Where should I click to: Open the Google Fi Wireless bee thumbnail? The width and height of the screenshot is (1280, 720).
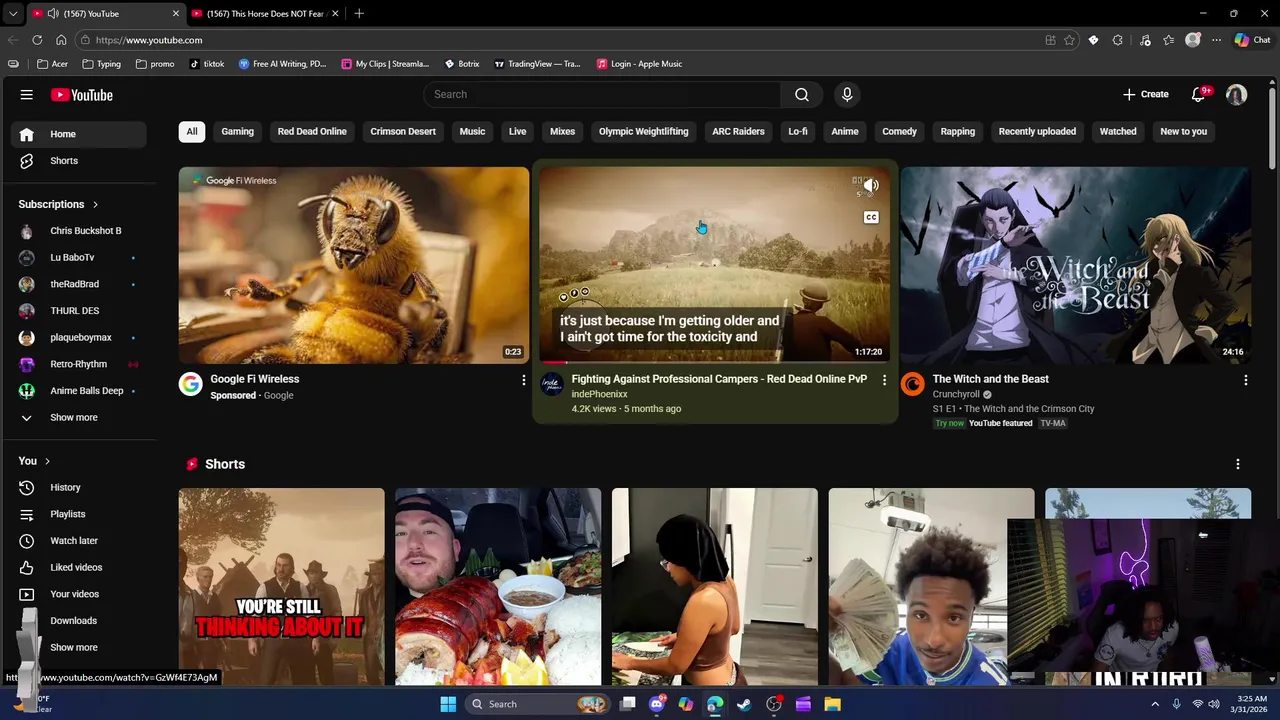point(354,265)
